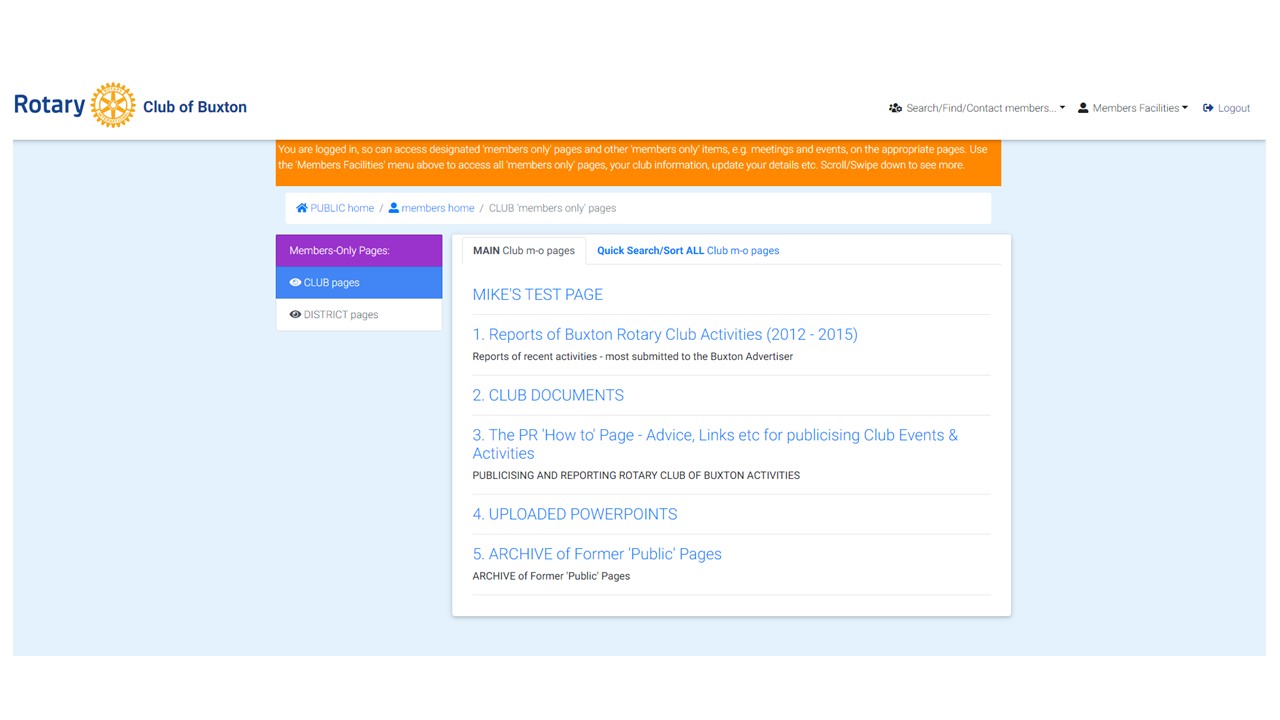Open Reports of Buxton Rotary Club Activities
The width and height of the screenshot is (1280, 720).
tap(665, 335)
